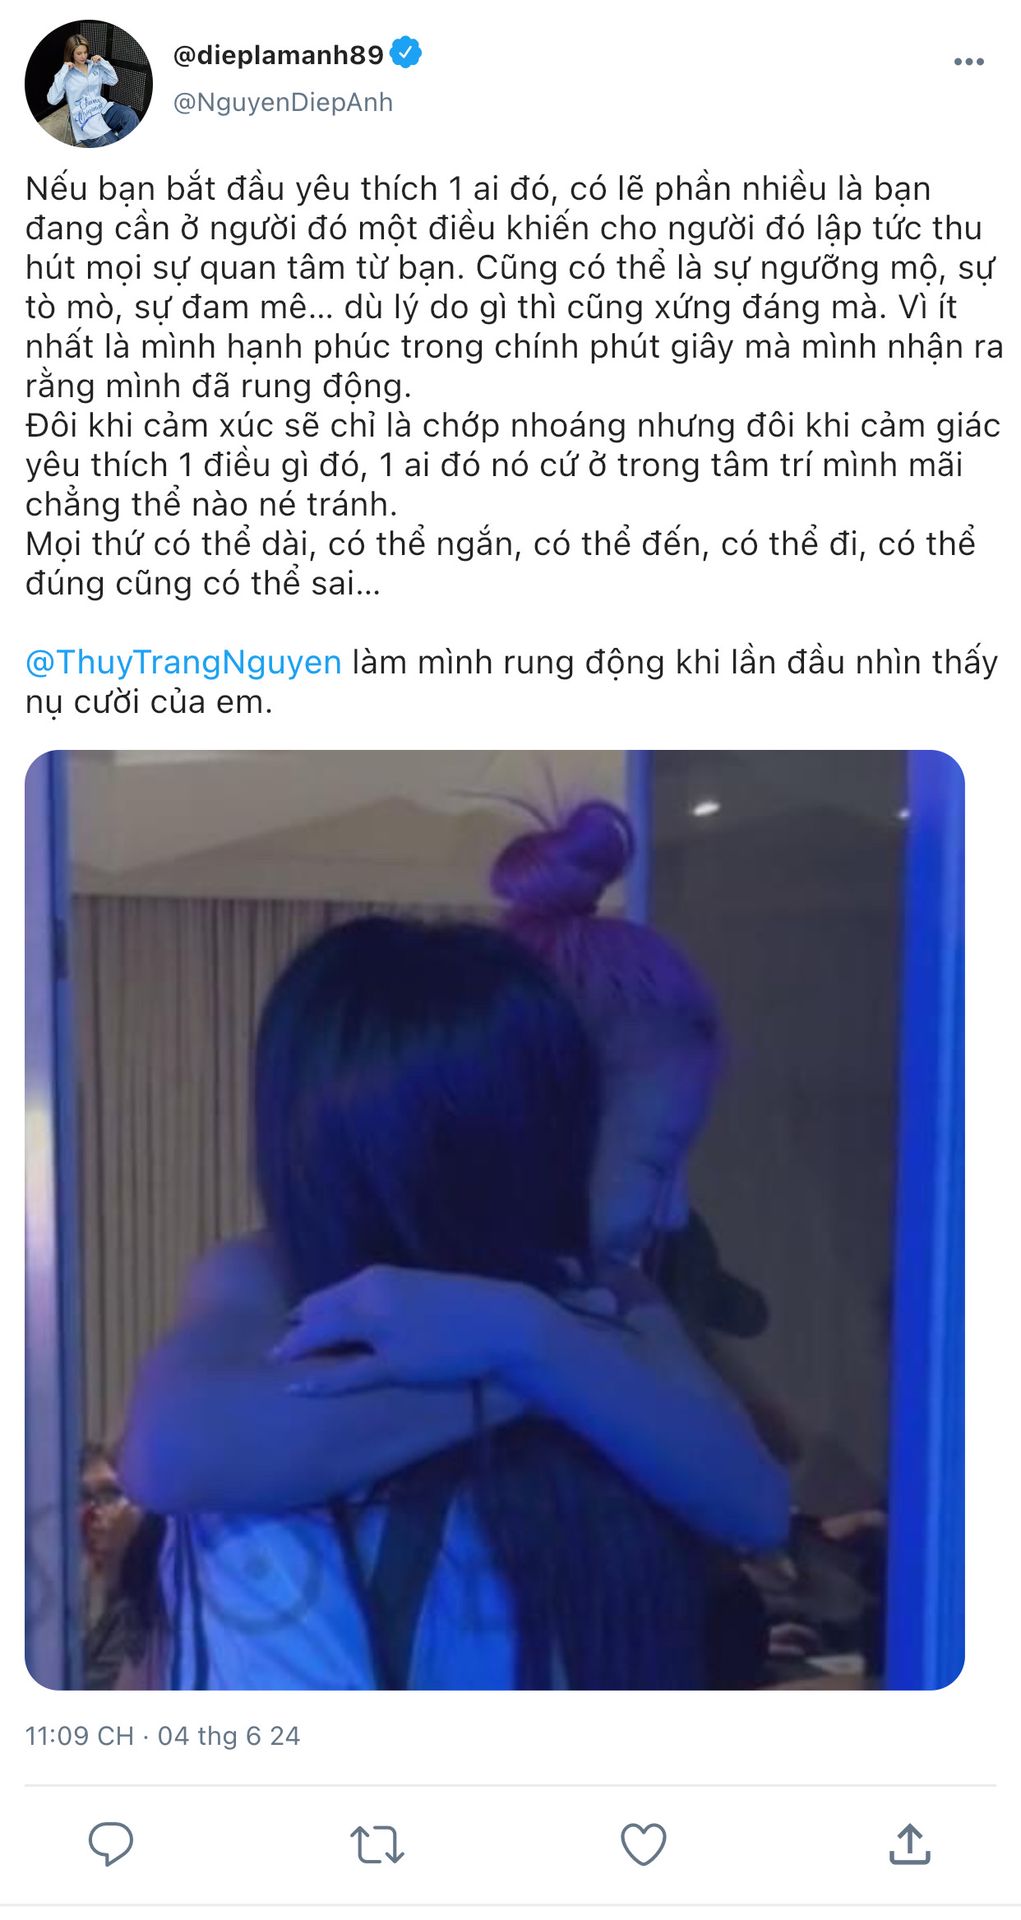This screenshot has width=1021, height=1920.
Task: Click the @NguyenDiepAnh handle
Action: [x=283, y=102]
